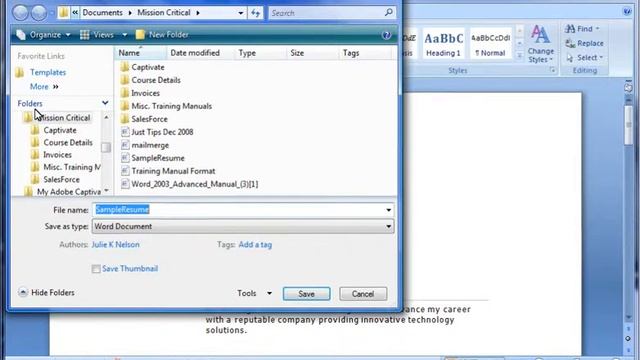
Task: Click the Add a tag link
Action: [255, 244]
